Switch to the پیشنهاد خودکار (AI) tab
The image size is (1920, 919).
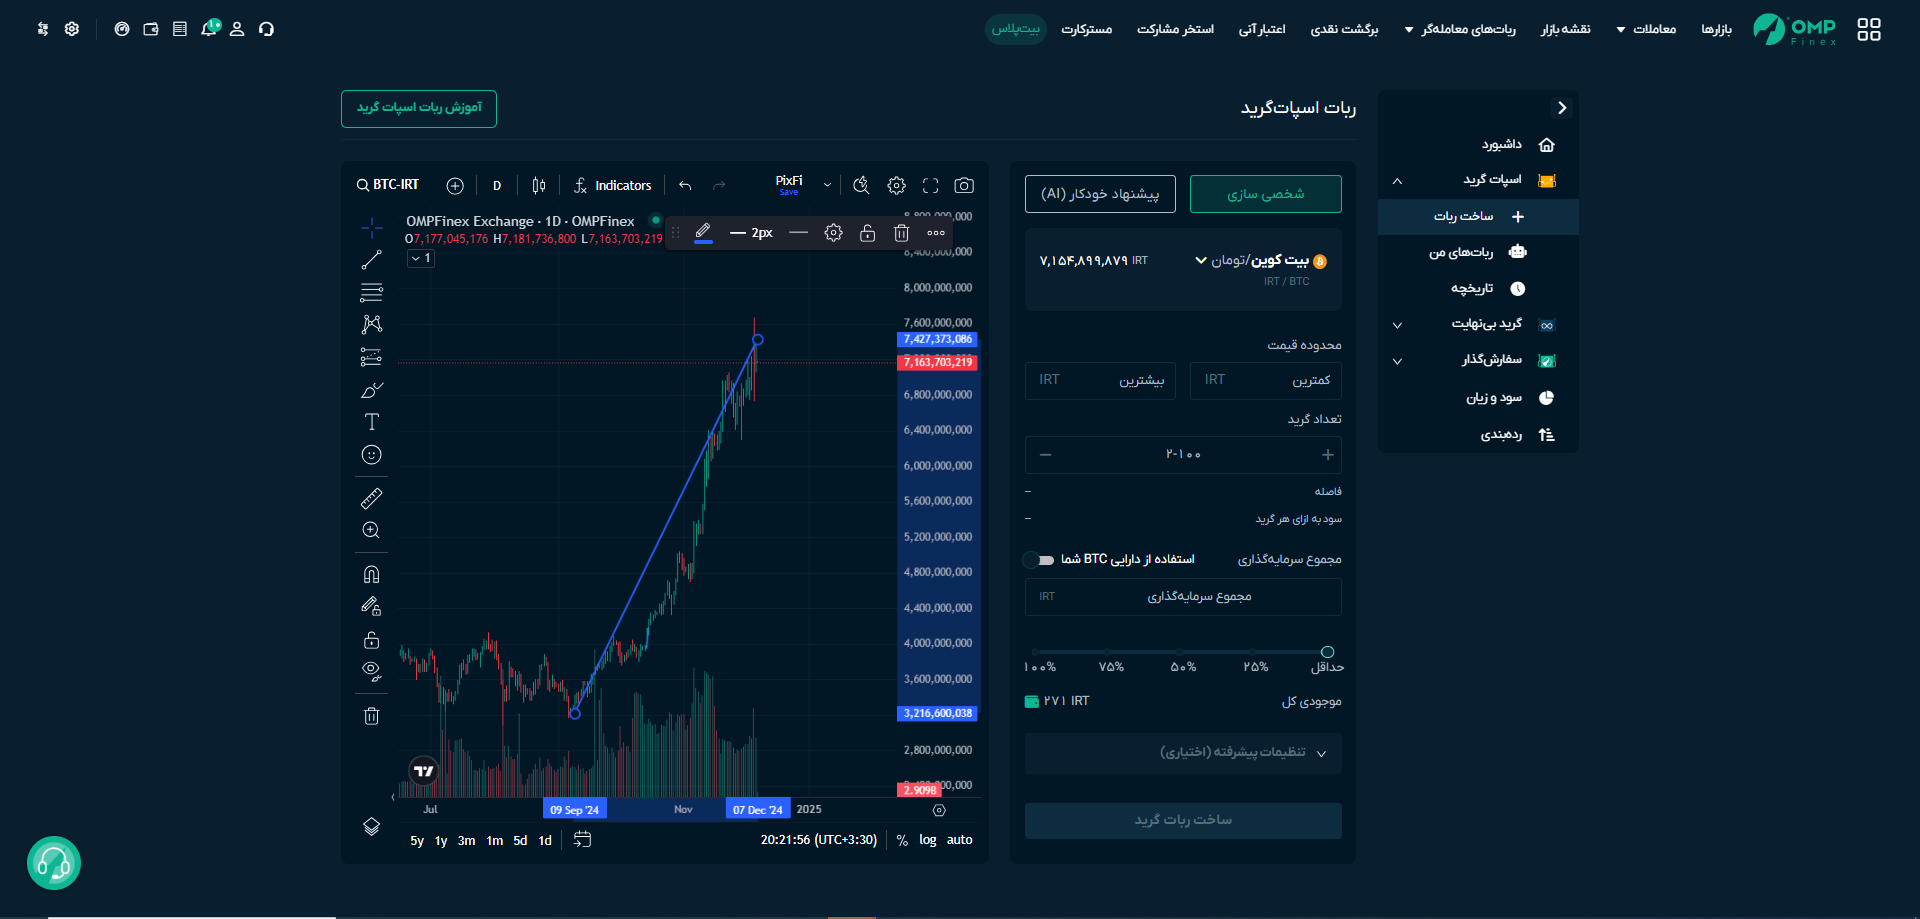(1100, 194)
